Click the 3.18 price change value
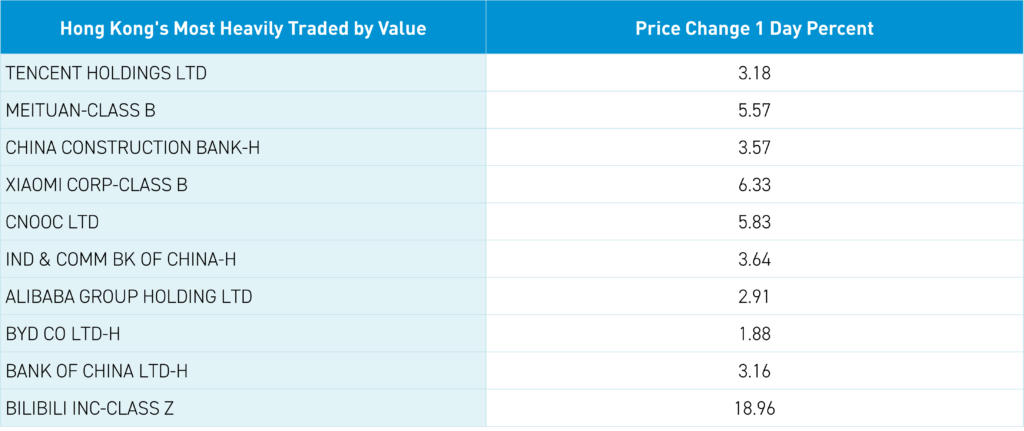Screen dimensions: 1024x431 tap(754, 73)
